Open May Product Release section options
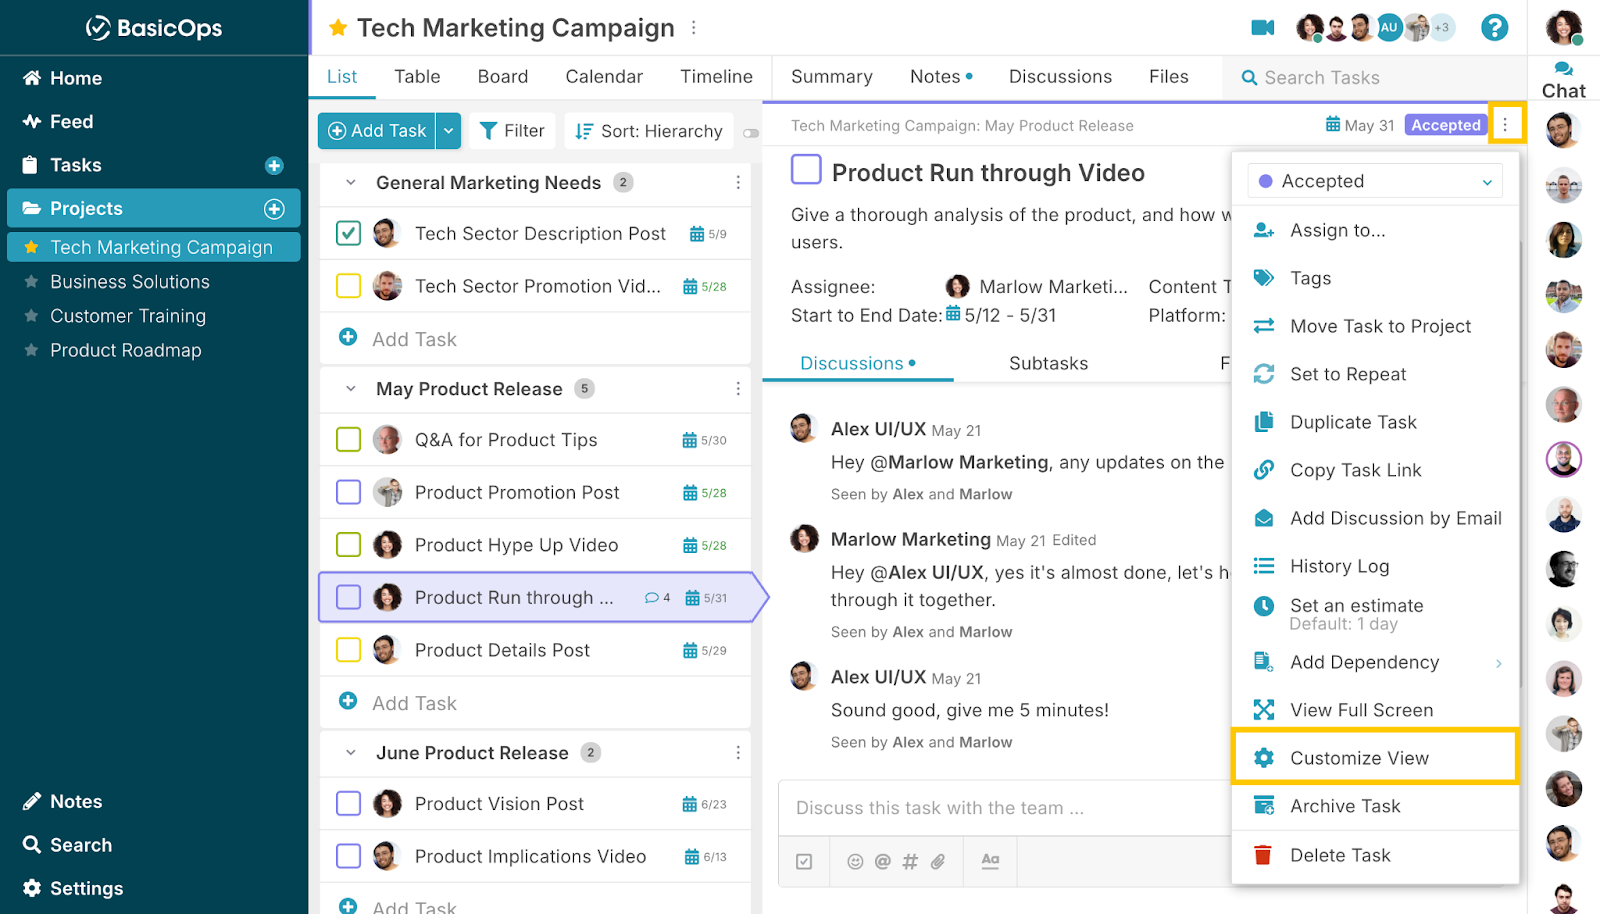 pos(738,388)
